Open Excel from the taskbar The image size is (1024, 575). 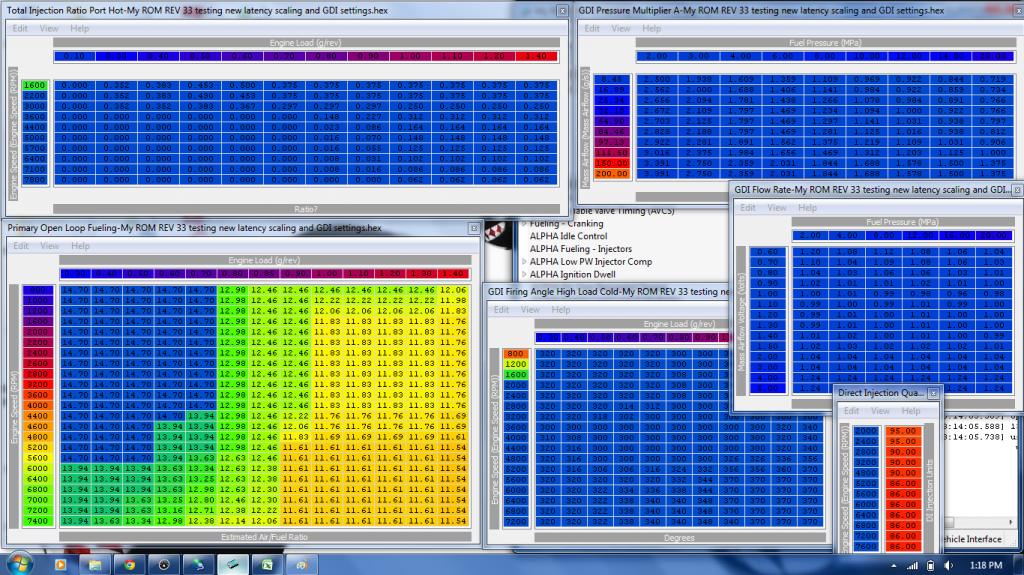click(x=267, y=564)
